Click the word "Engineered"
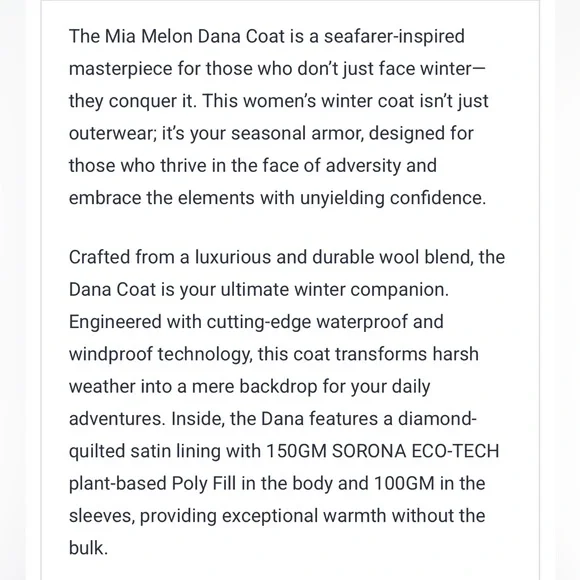The image size is (580, 580). pyautogui.click(x=115, y=322)
